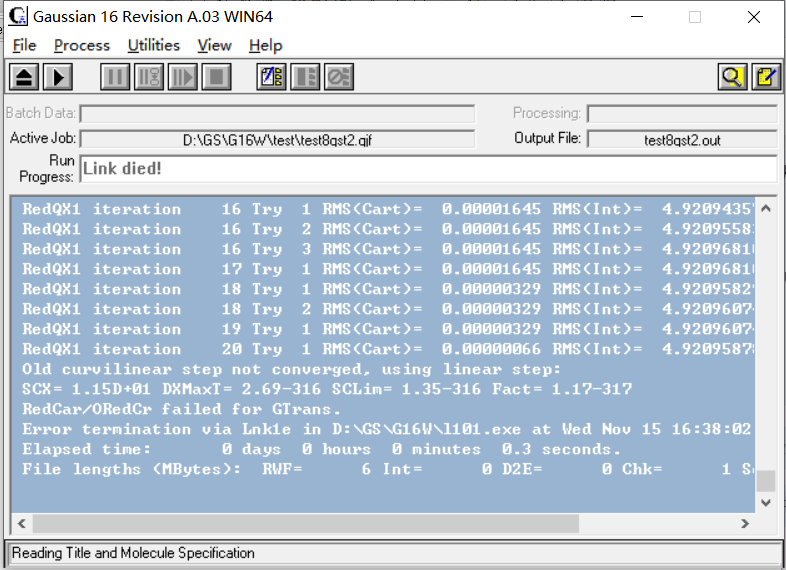This screenshot has height=570, width=786.
Task: Open the view results magnifier icon
Action: tap(733, 77)
